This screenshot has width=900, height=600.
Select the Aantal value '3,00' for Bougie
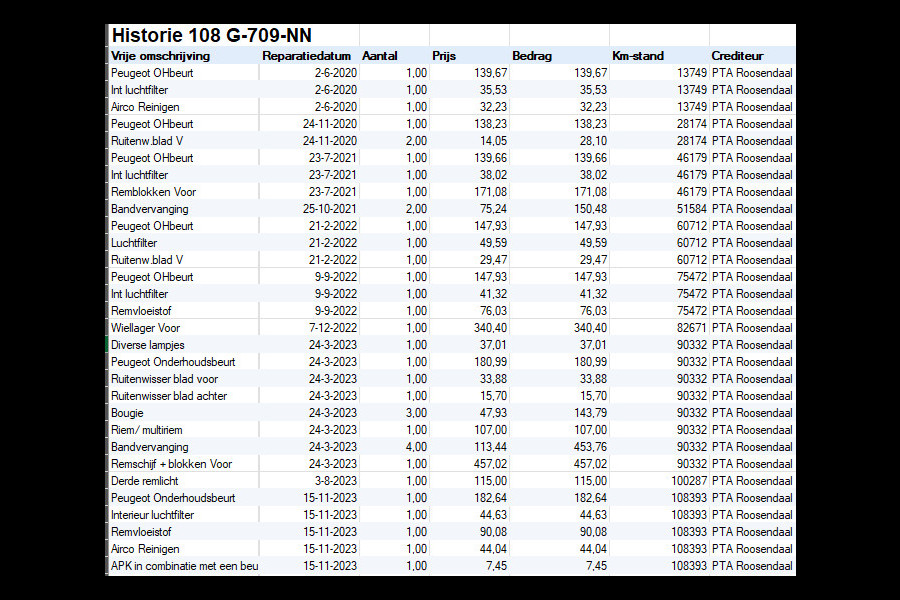click(x=417, y=413)
